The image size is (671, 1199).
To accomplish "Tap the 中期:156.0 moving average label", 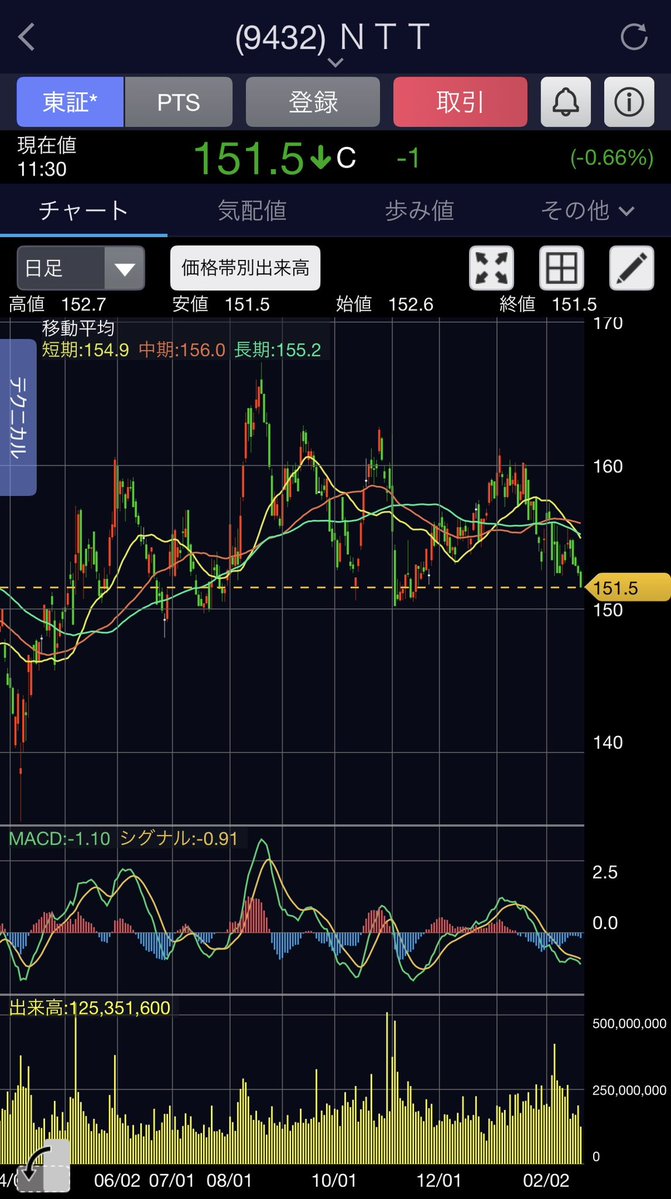I will pos(182,350).
